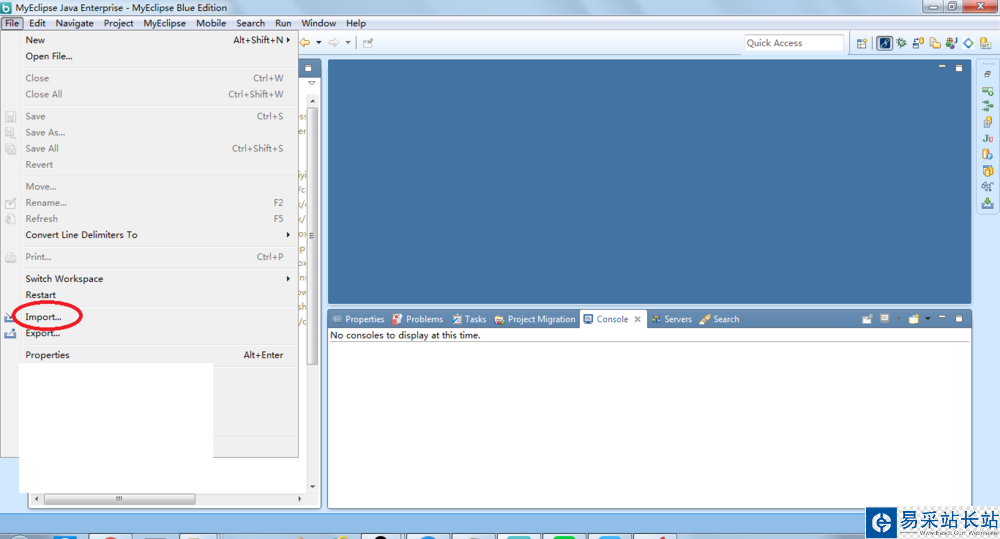Open the Edit menu
Image resolution: width=1000 pixels, height=539 pixels.
pos(37,23)
